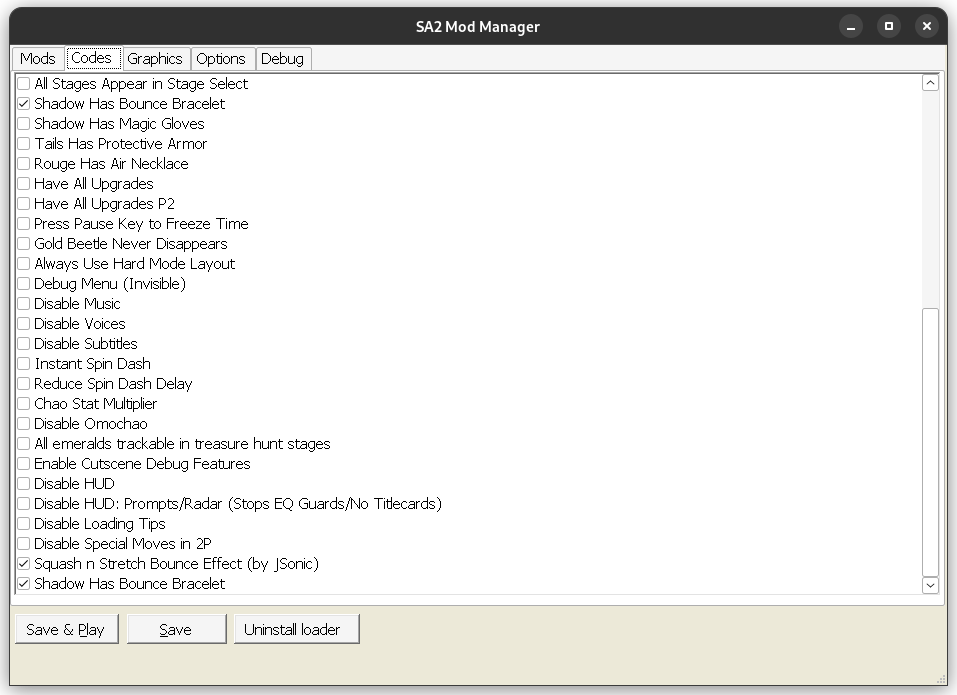Enable Instant Spin Dash
The width and height of the screenshot is (957, 695).
(x=24, y=364)
